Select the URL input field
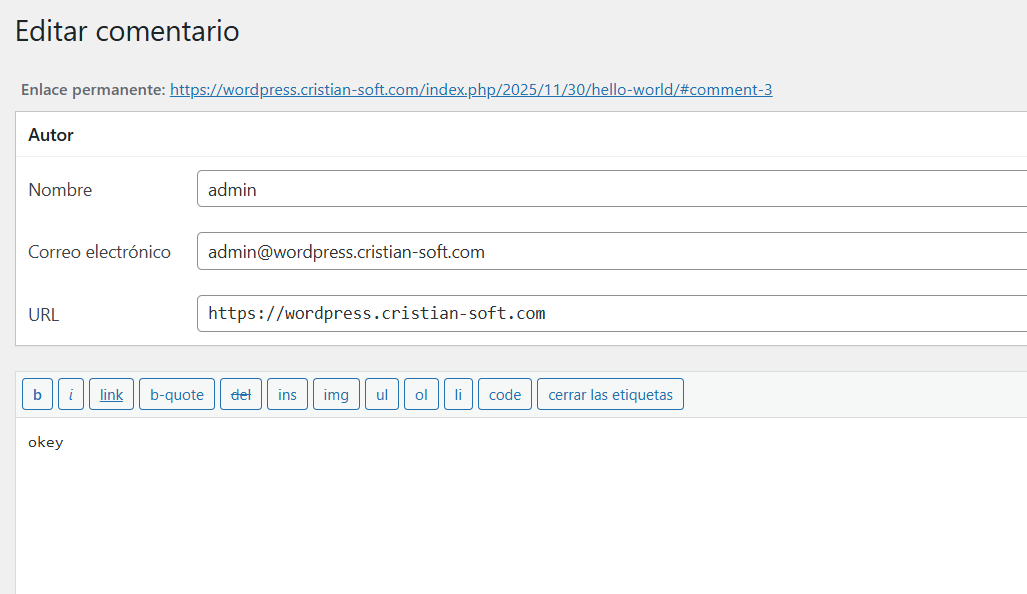Screen dimensions: 1027x594 point(610,314)
